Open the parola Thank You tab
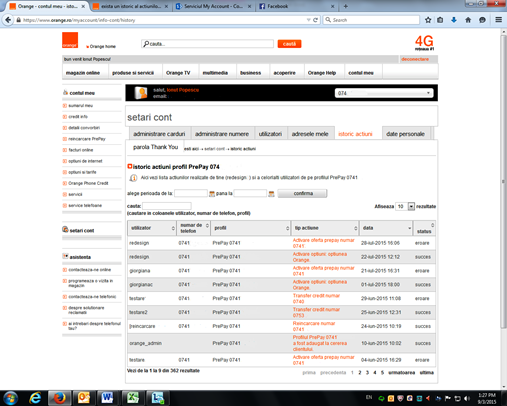 click(x=155, y=147)
